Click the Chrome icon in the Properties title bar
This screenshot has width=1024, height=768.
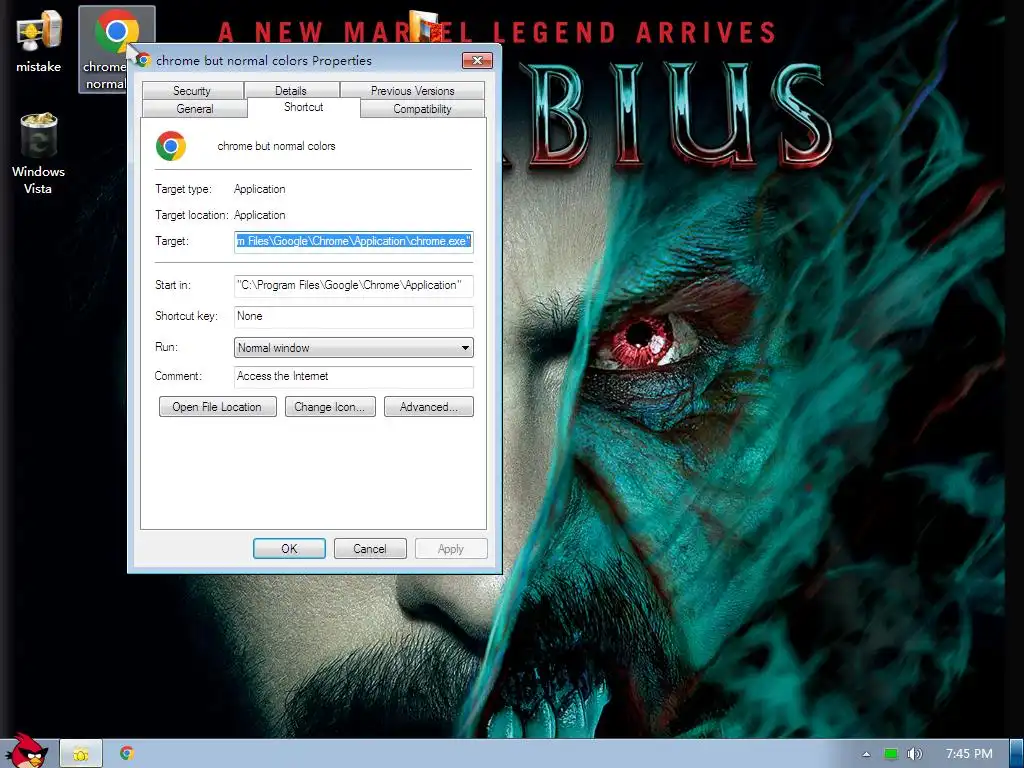point(143,60)
